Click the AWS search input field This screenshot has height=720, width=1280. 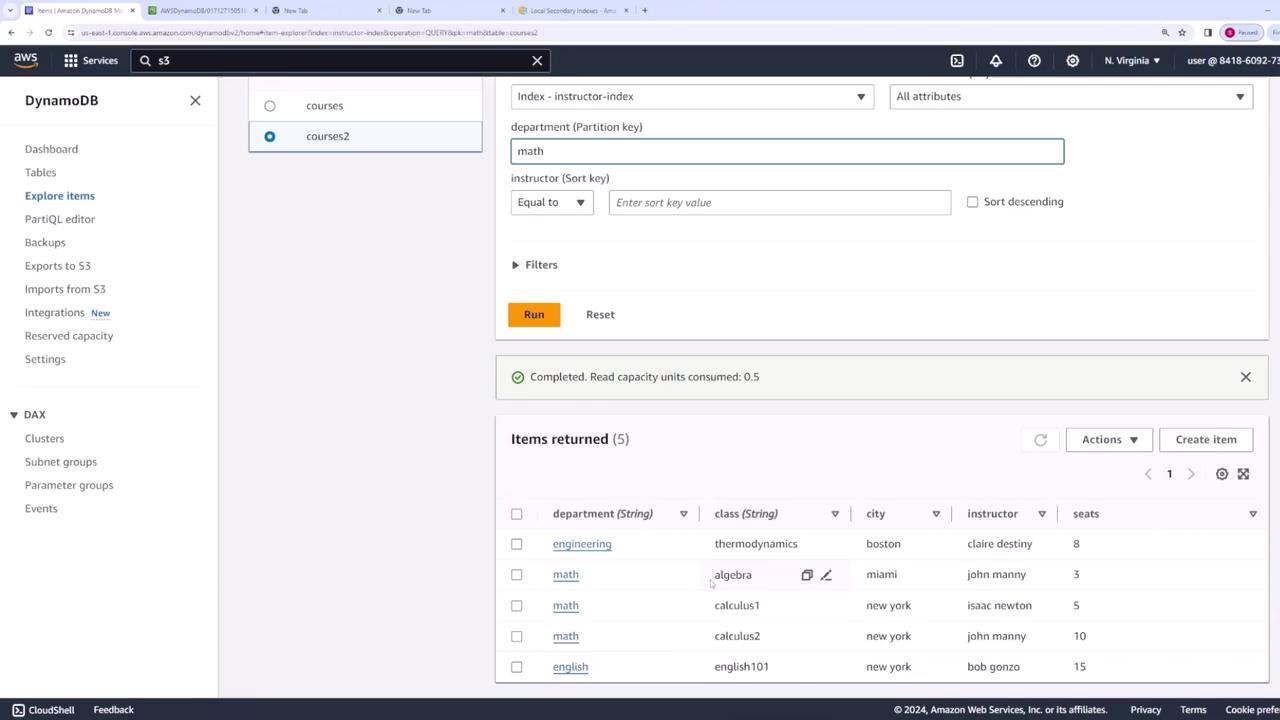pyautogui.click(x=340, y=60)
